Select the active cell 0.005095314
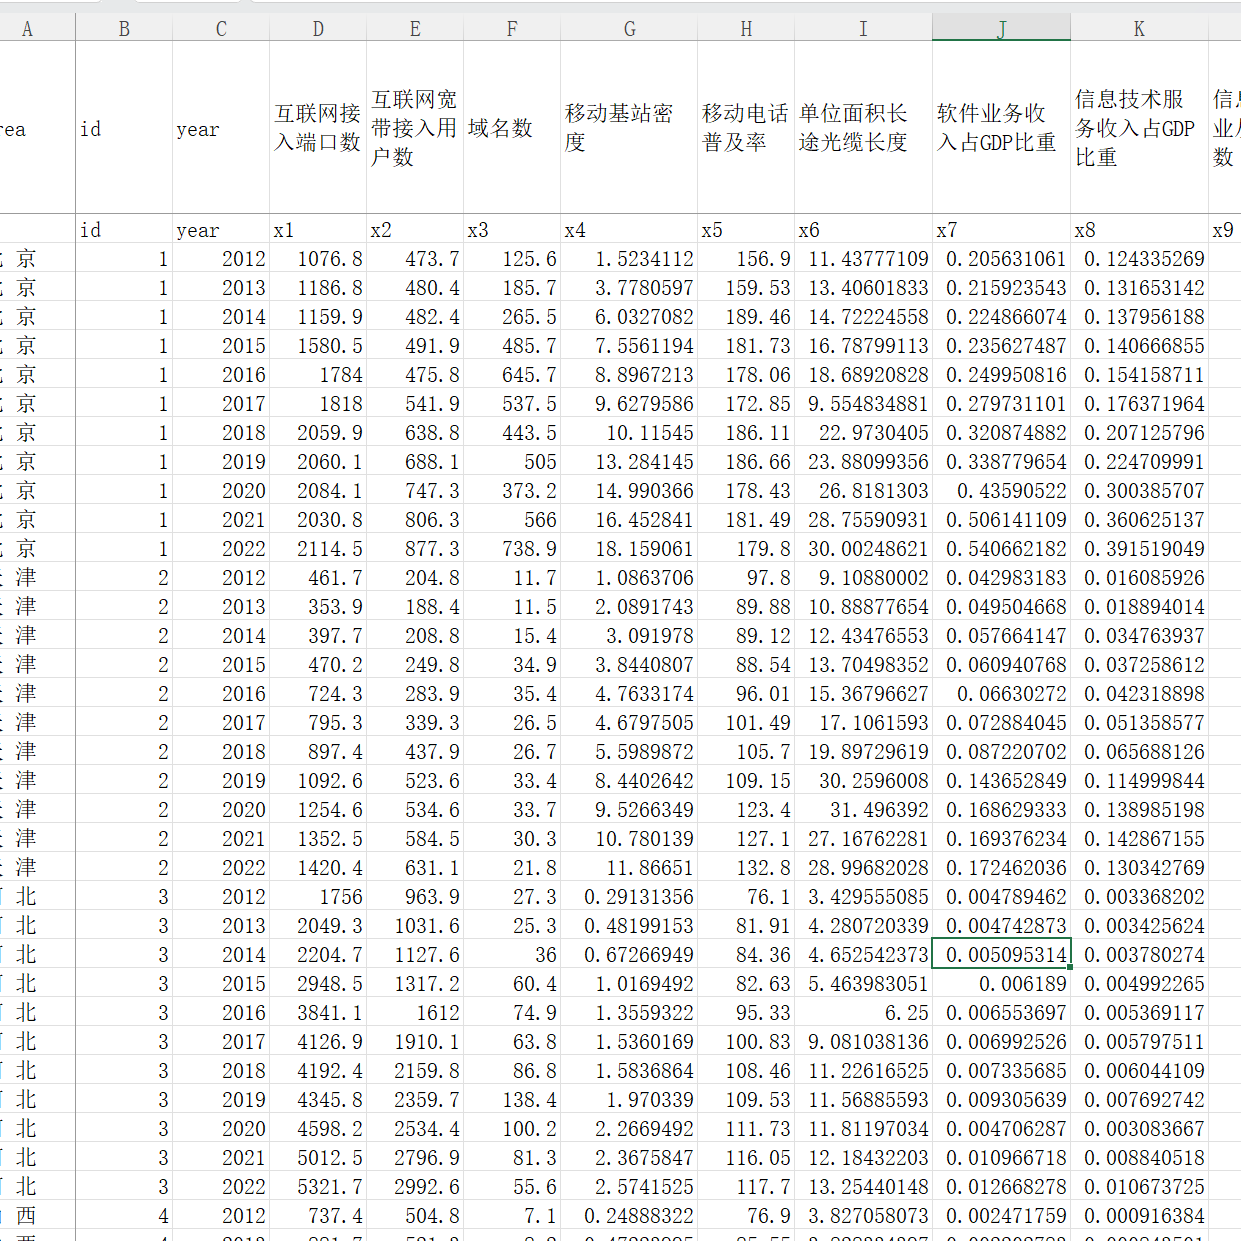Viewport: 1241px width, 1241px height. pos(1001,954)
